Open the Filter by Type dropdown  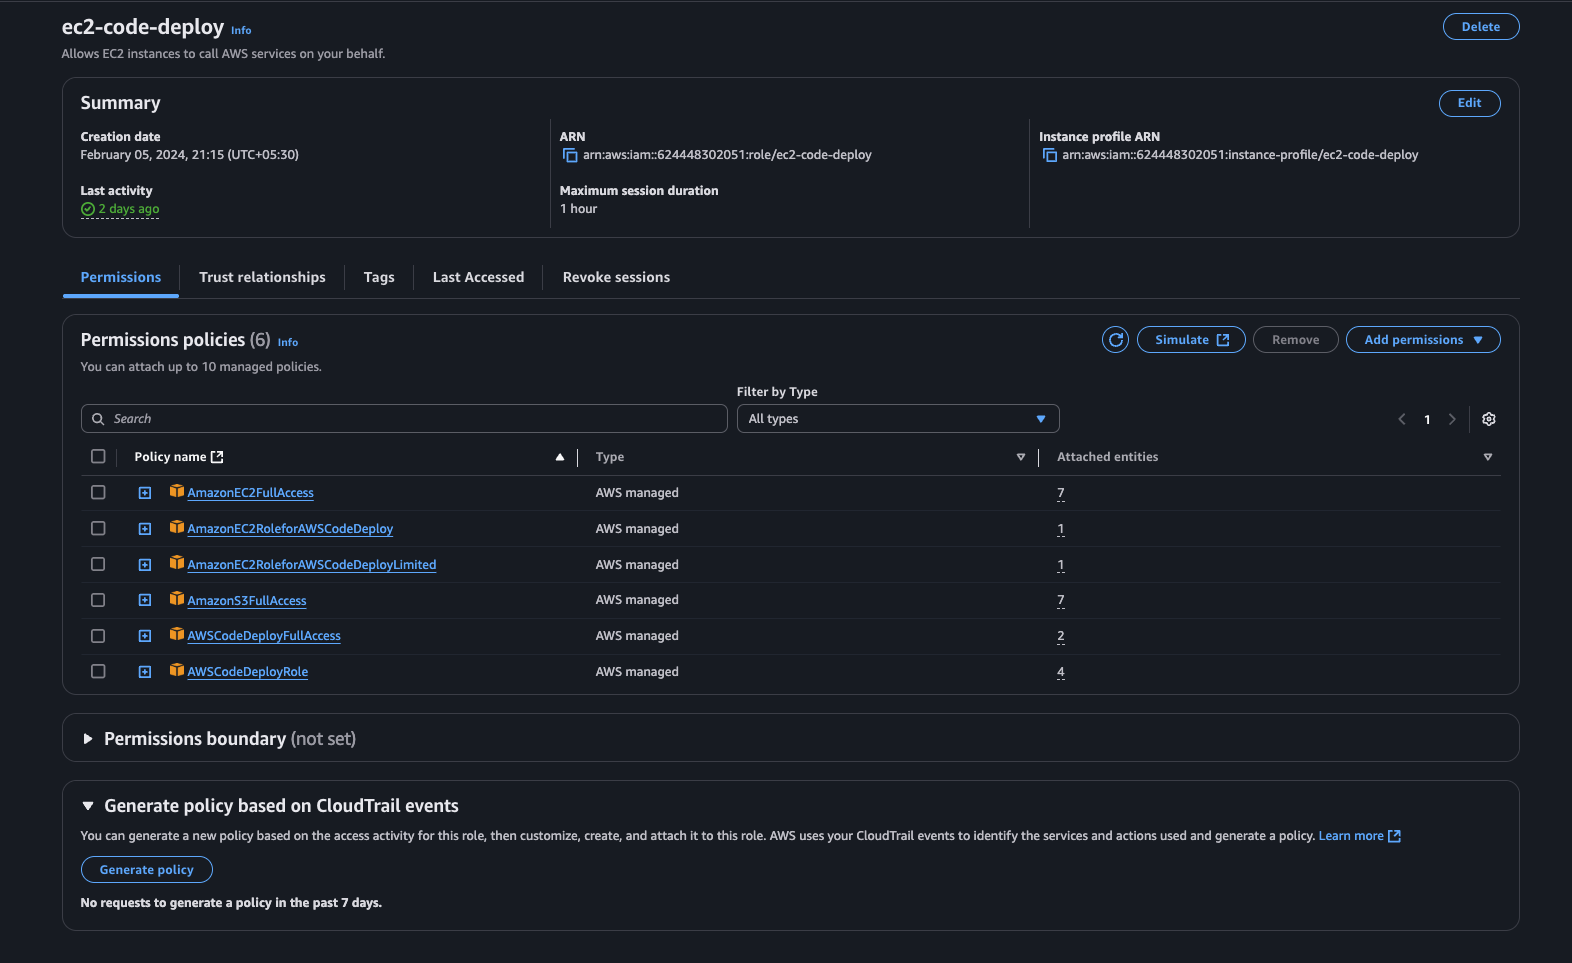(x=898, y=419)
